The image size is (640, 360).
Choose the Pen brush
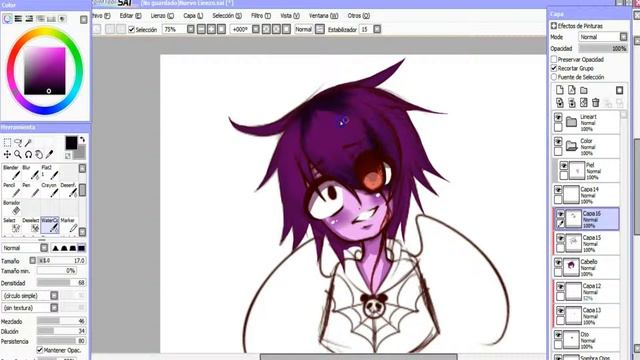click(x=31, y=190)
